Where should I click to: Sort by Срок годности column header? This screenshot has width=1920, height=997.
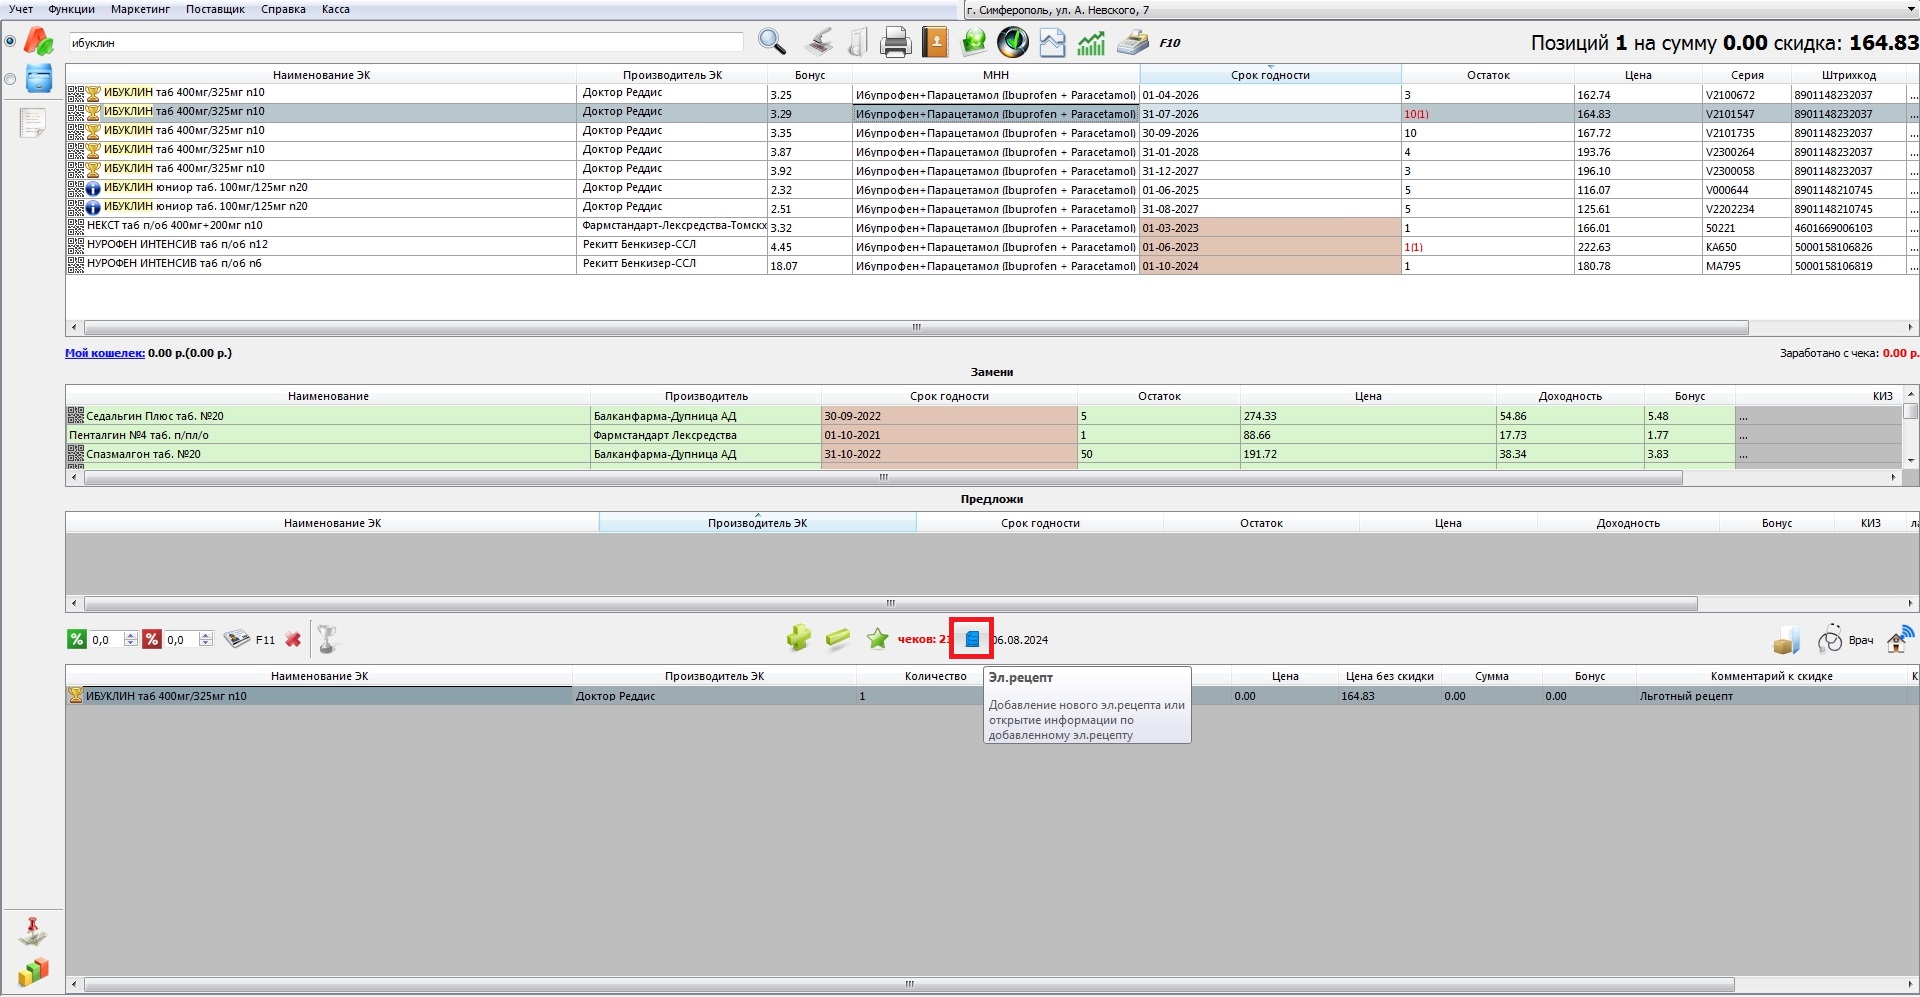[x=1269, y=75]
